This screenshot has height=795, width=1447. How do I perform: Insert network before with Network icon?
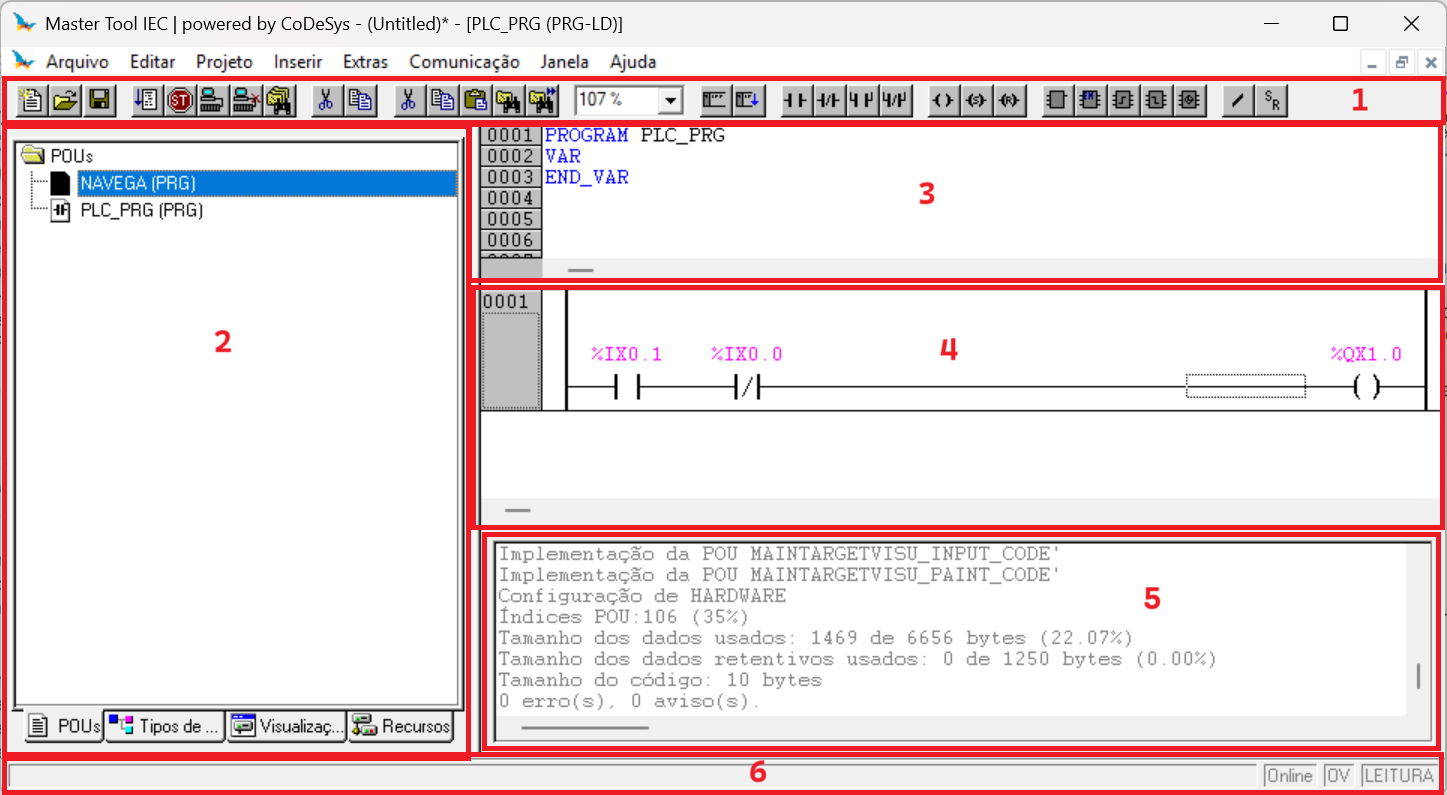click(x=716, y=100)
